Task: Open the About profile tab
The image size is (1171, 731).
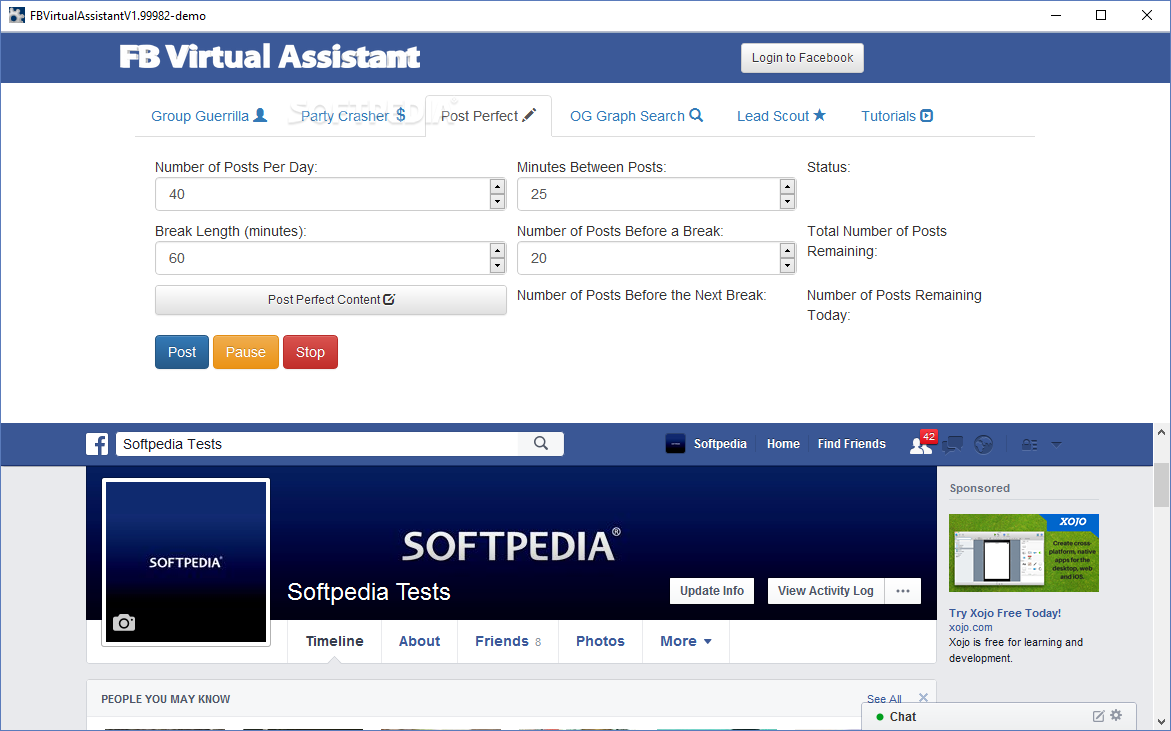Action: click(x=419, y=641)
